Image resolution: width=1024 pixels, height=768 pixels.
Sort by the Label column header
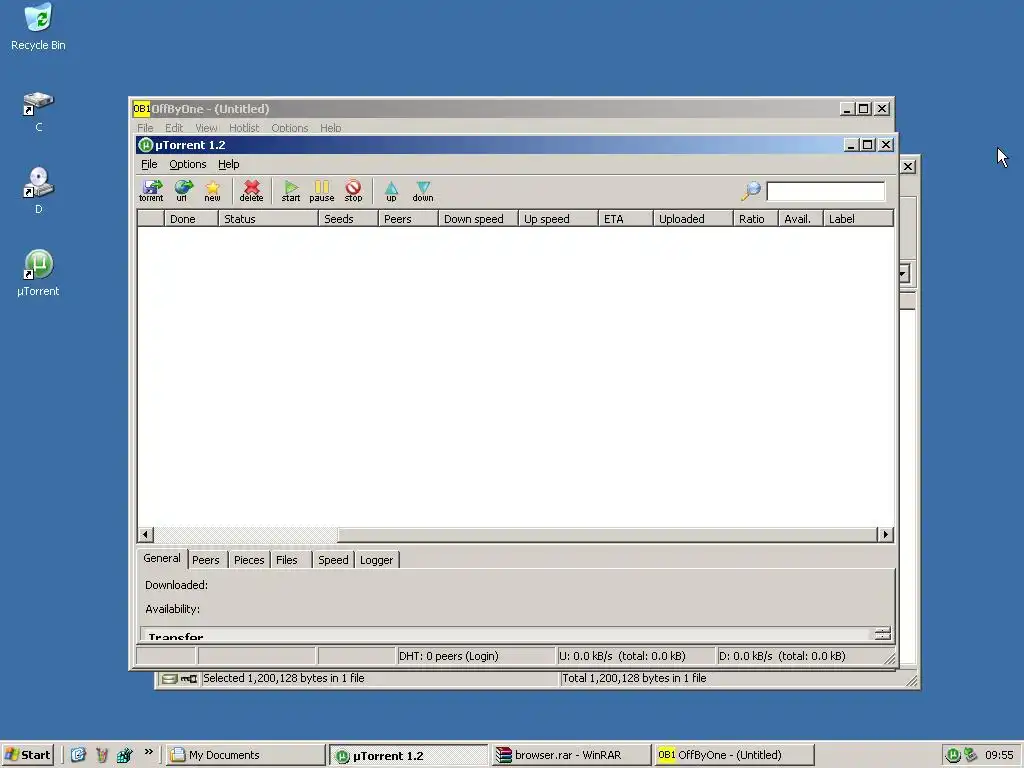(x=858, y=219)
